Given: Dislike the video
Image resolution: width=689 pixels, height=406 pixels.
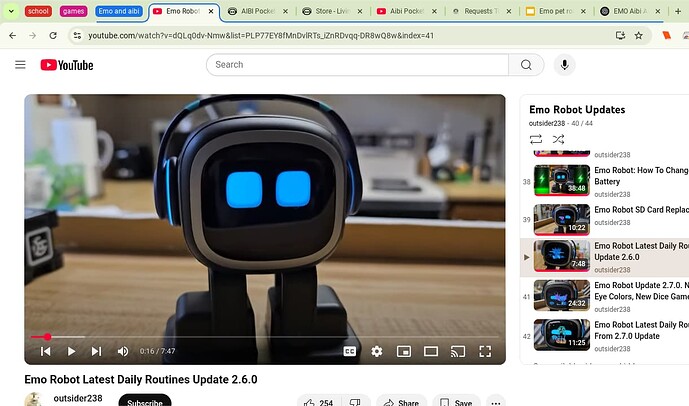Looking at the screenshot, I should point(355,402).
